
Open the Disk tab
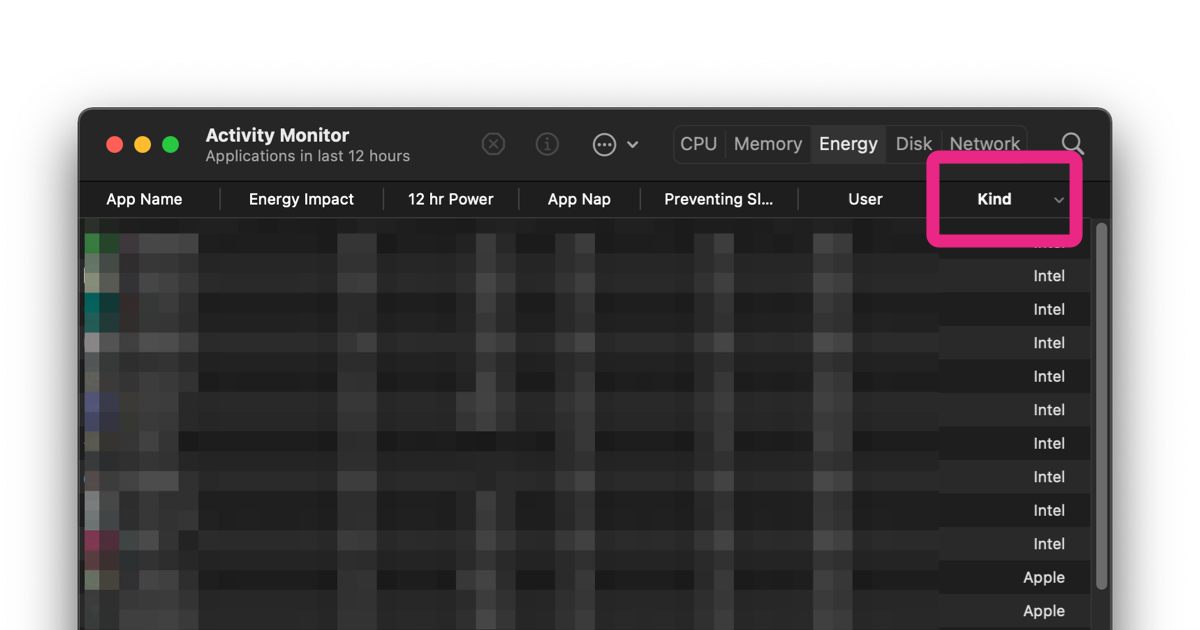point(913,143)
